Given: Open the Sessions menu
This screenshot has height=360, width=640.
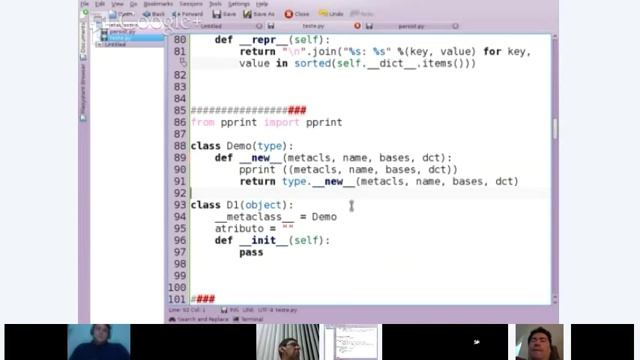Looking at the screenshot, I should [191, 4].
